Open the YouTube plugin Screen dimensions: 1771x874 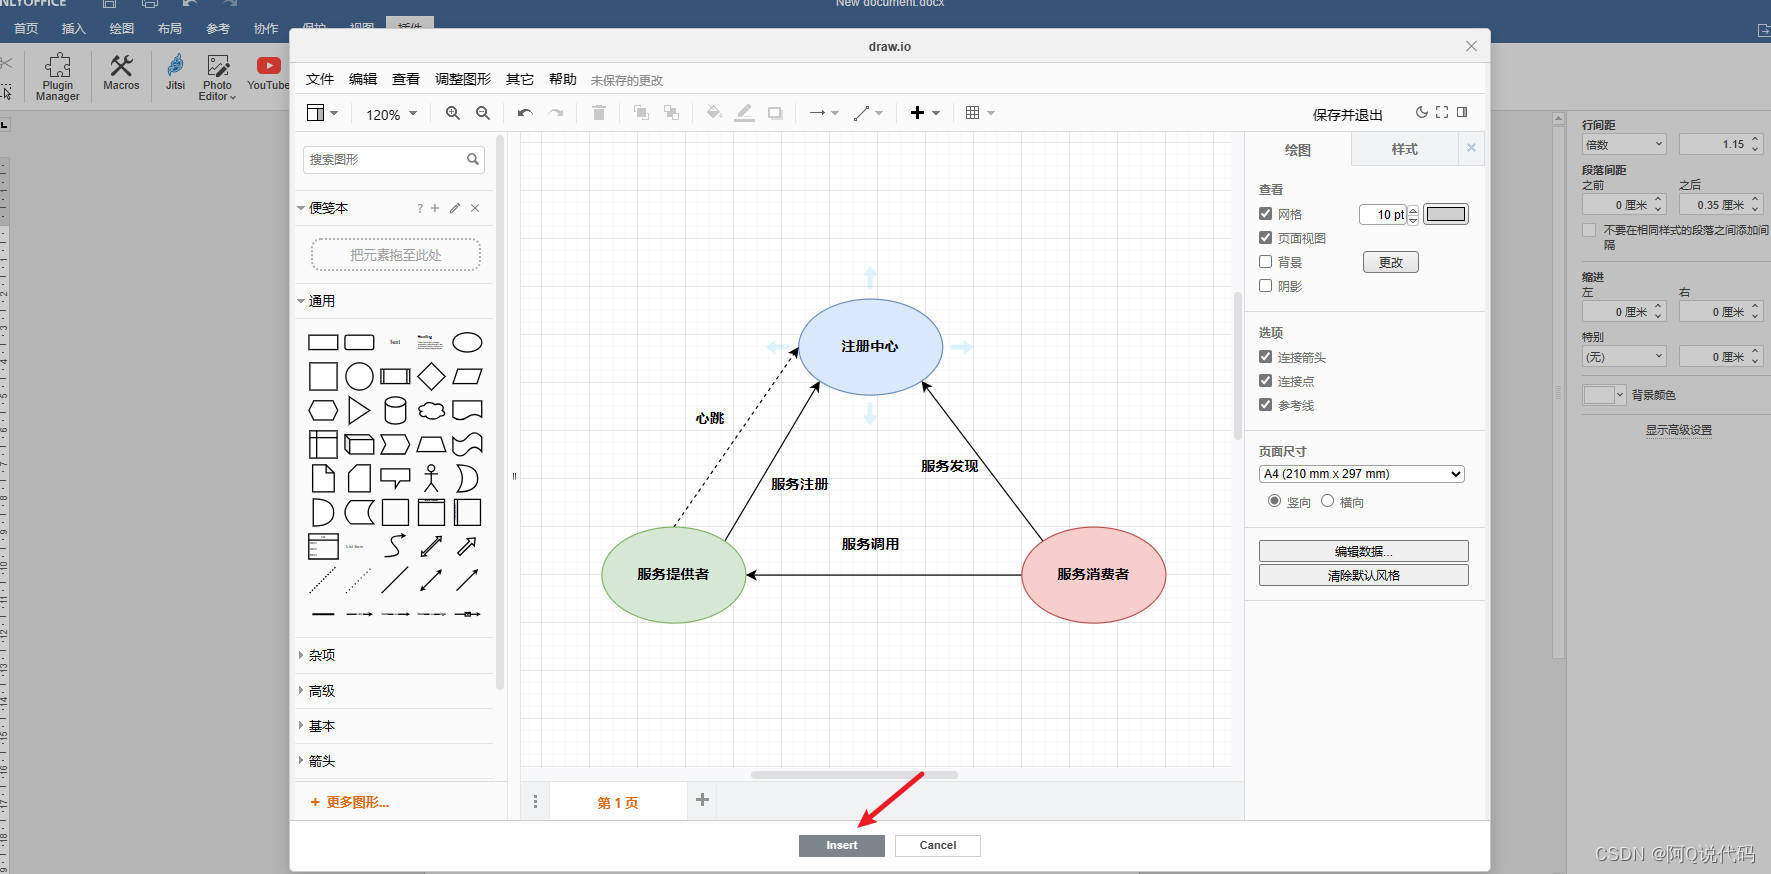(x=268, y=73)
